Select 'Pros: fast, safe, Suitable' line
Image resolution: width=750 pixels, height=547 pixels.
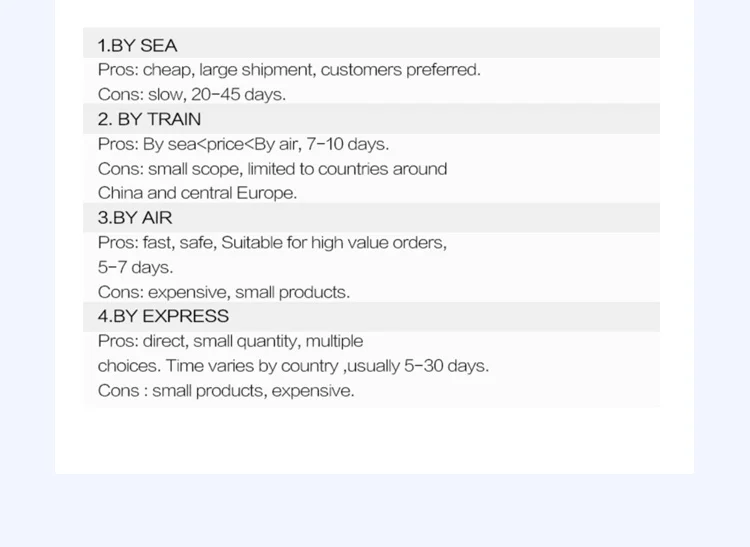[x=272, y=243]
